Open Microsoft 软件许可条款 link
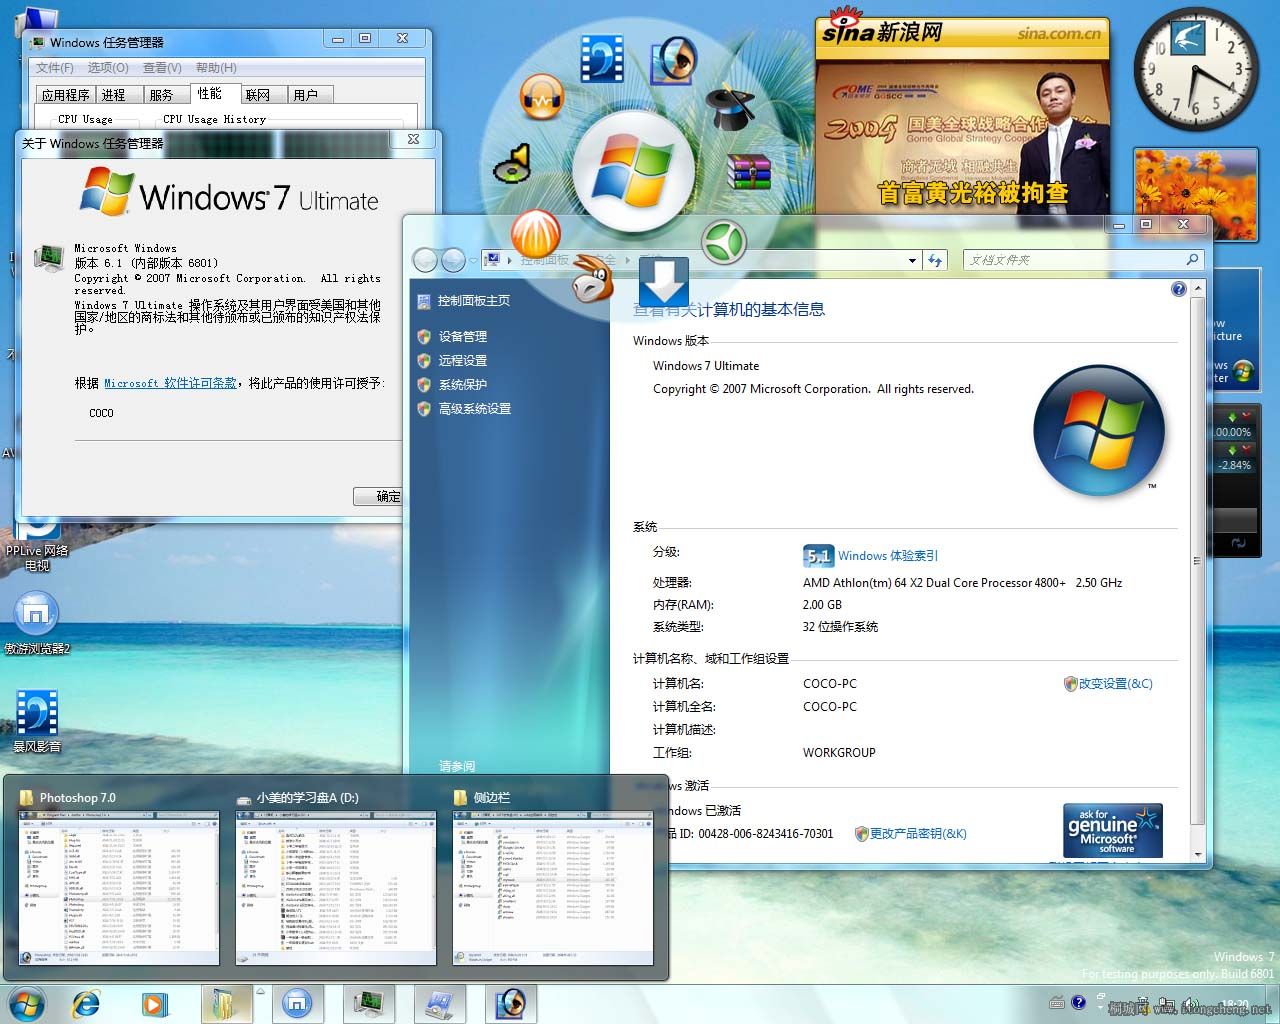The image size is (1280, 1024). pyautogui.click(x=170, y=383)
